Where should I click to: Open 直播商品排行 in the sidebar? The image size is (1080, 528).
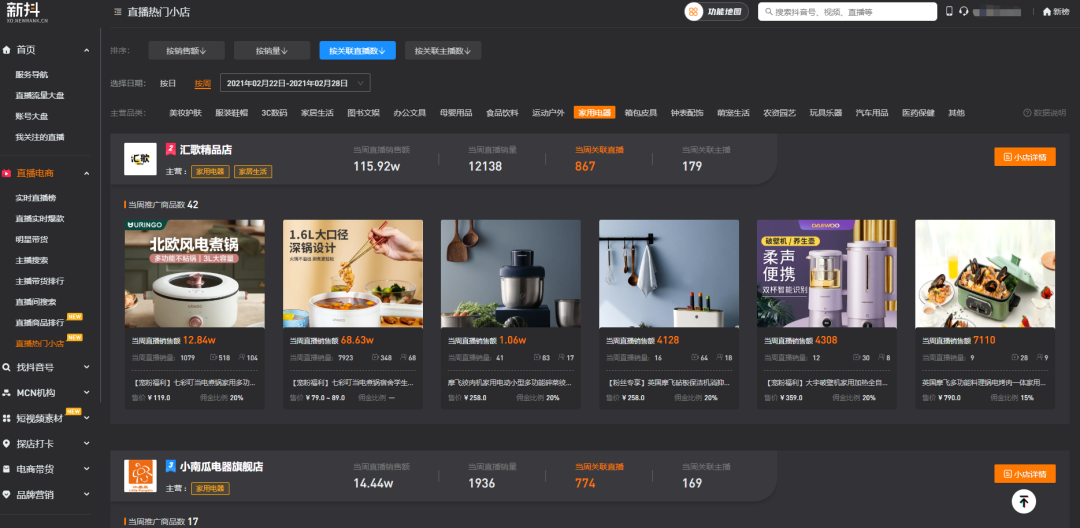coord(40,322)
